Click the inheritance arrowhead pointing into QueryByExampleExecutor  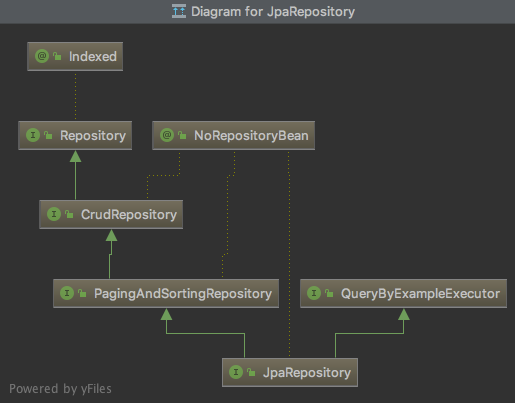pos(404,314)
